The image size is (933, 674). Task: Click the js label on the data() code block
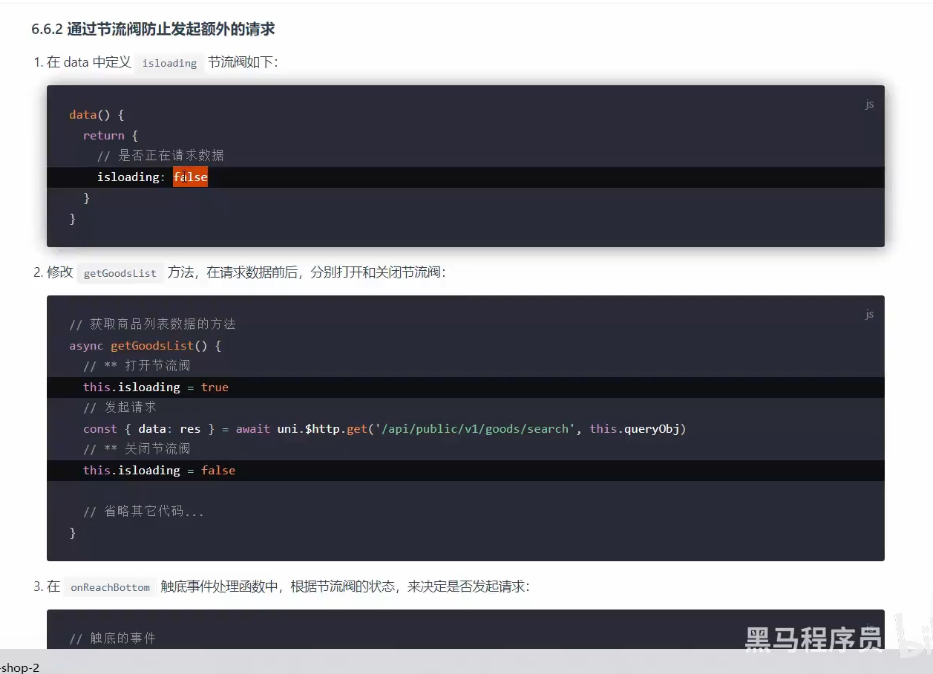869,104
